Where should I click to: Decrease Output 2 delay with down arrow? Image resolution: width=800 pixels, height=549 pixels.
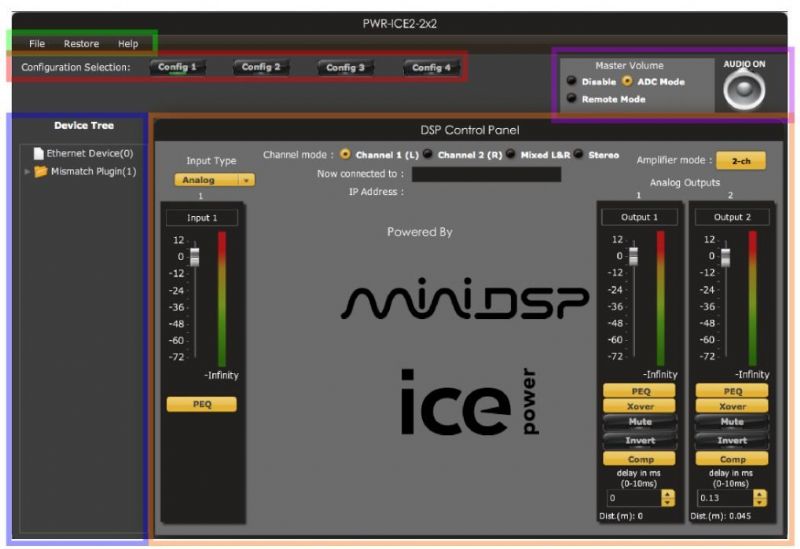click(760, 502)
